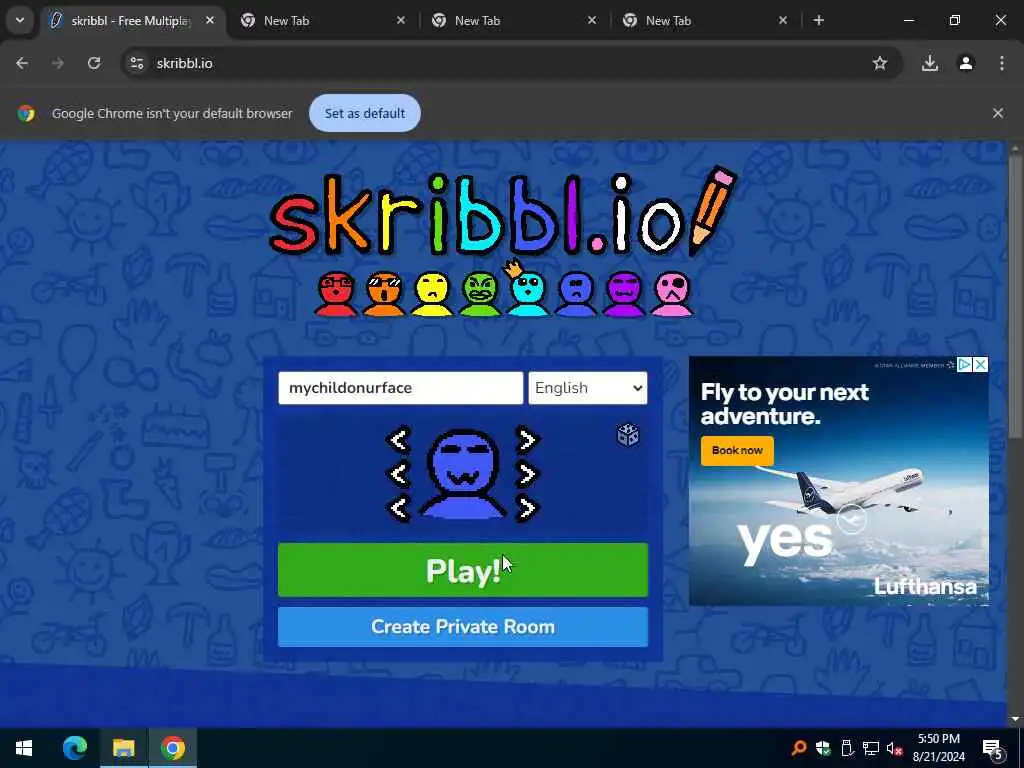Click the orange avatar with sunglasses

(x=384, y=294)
